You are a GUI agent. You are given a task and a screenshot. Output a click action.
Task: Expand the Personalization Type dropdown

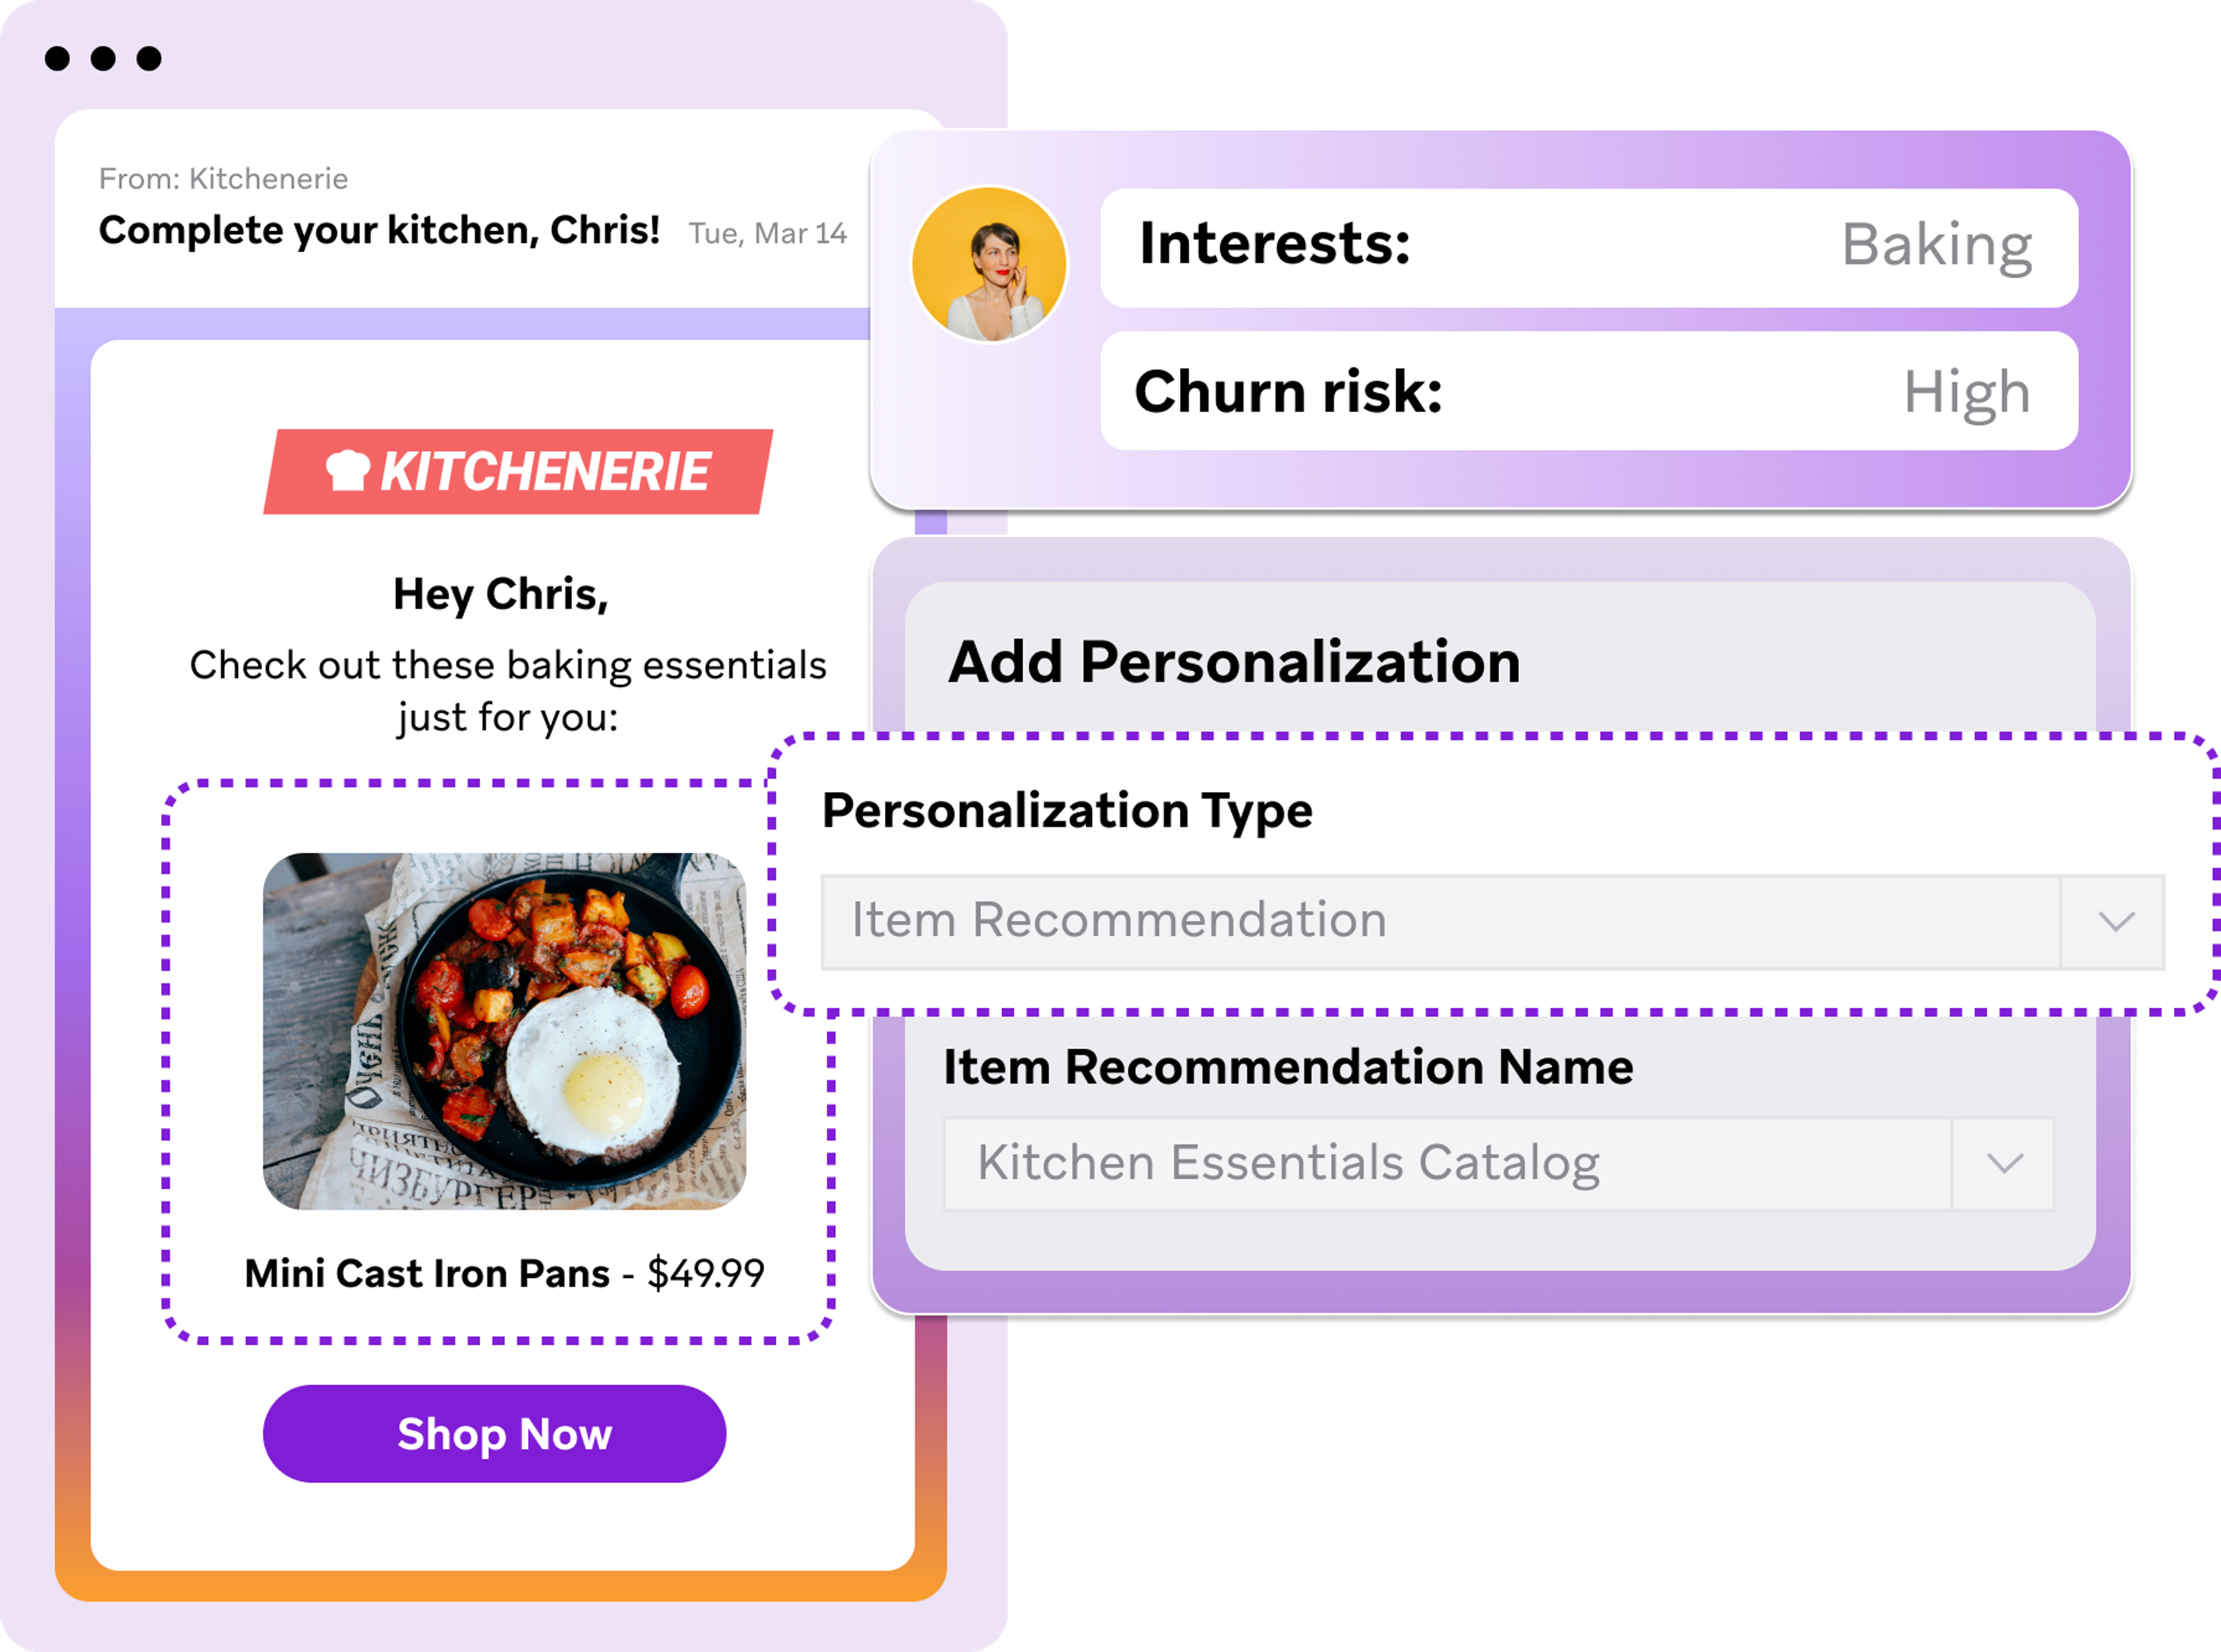coord(2117,920)
